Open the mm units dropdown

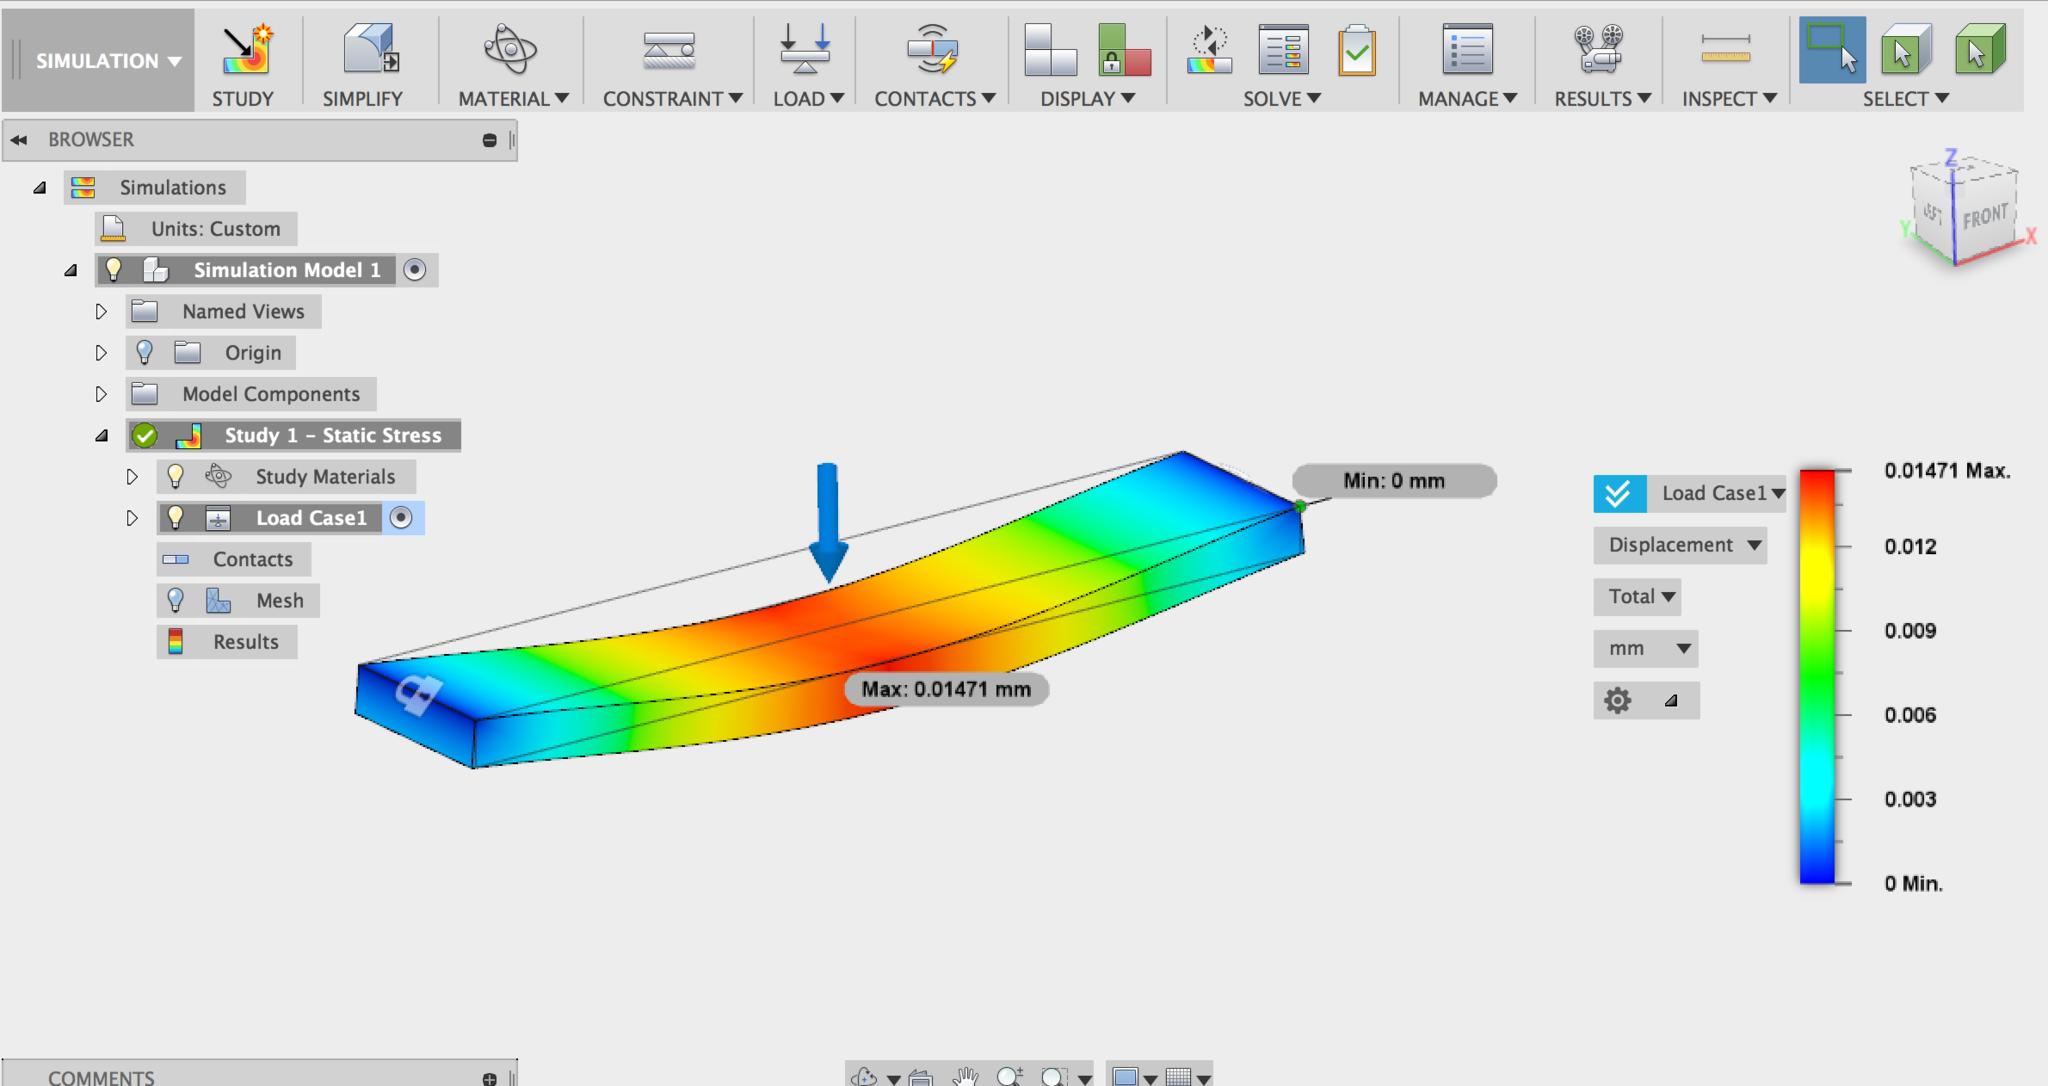tap(1647, 648)
